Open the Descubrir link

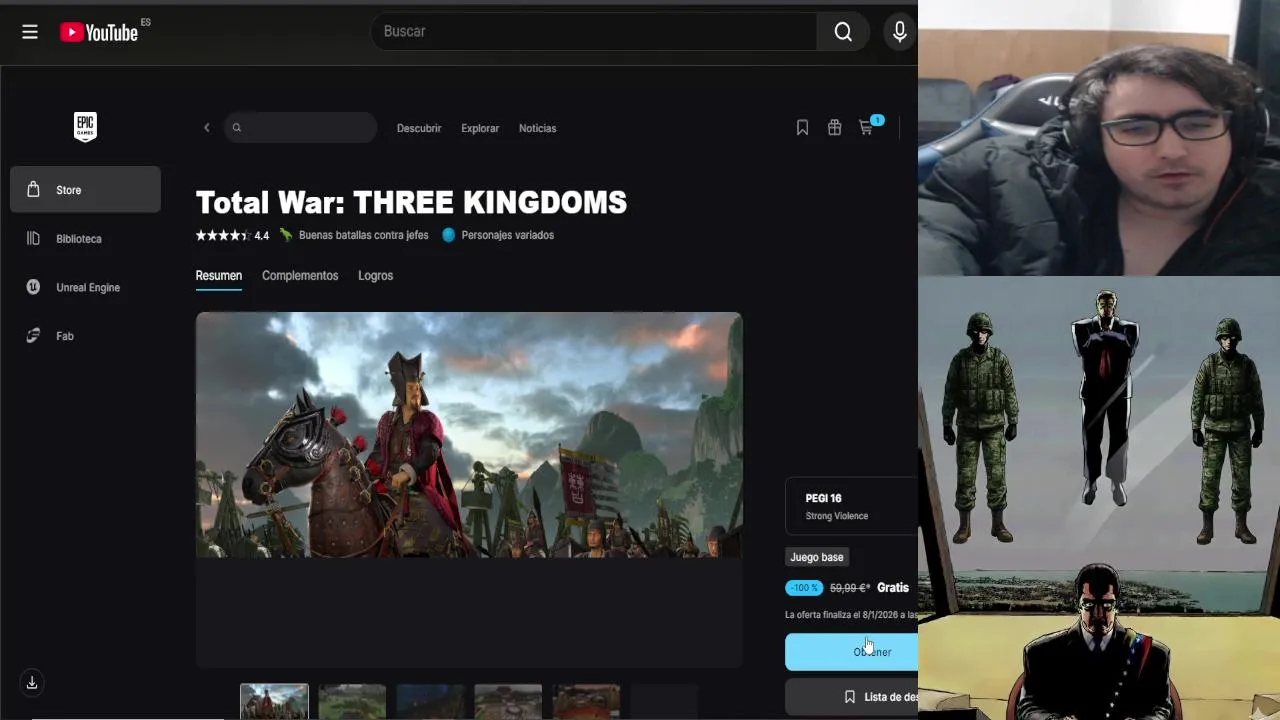[x=419, y=128]
